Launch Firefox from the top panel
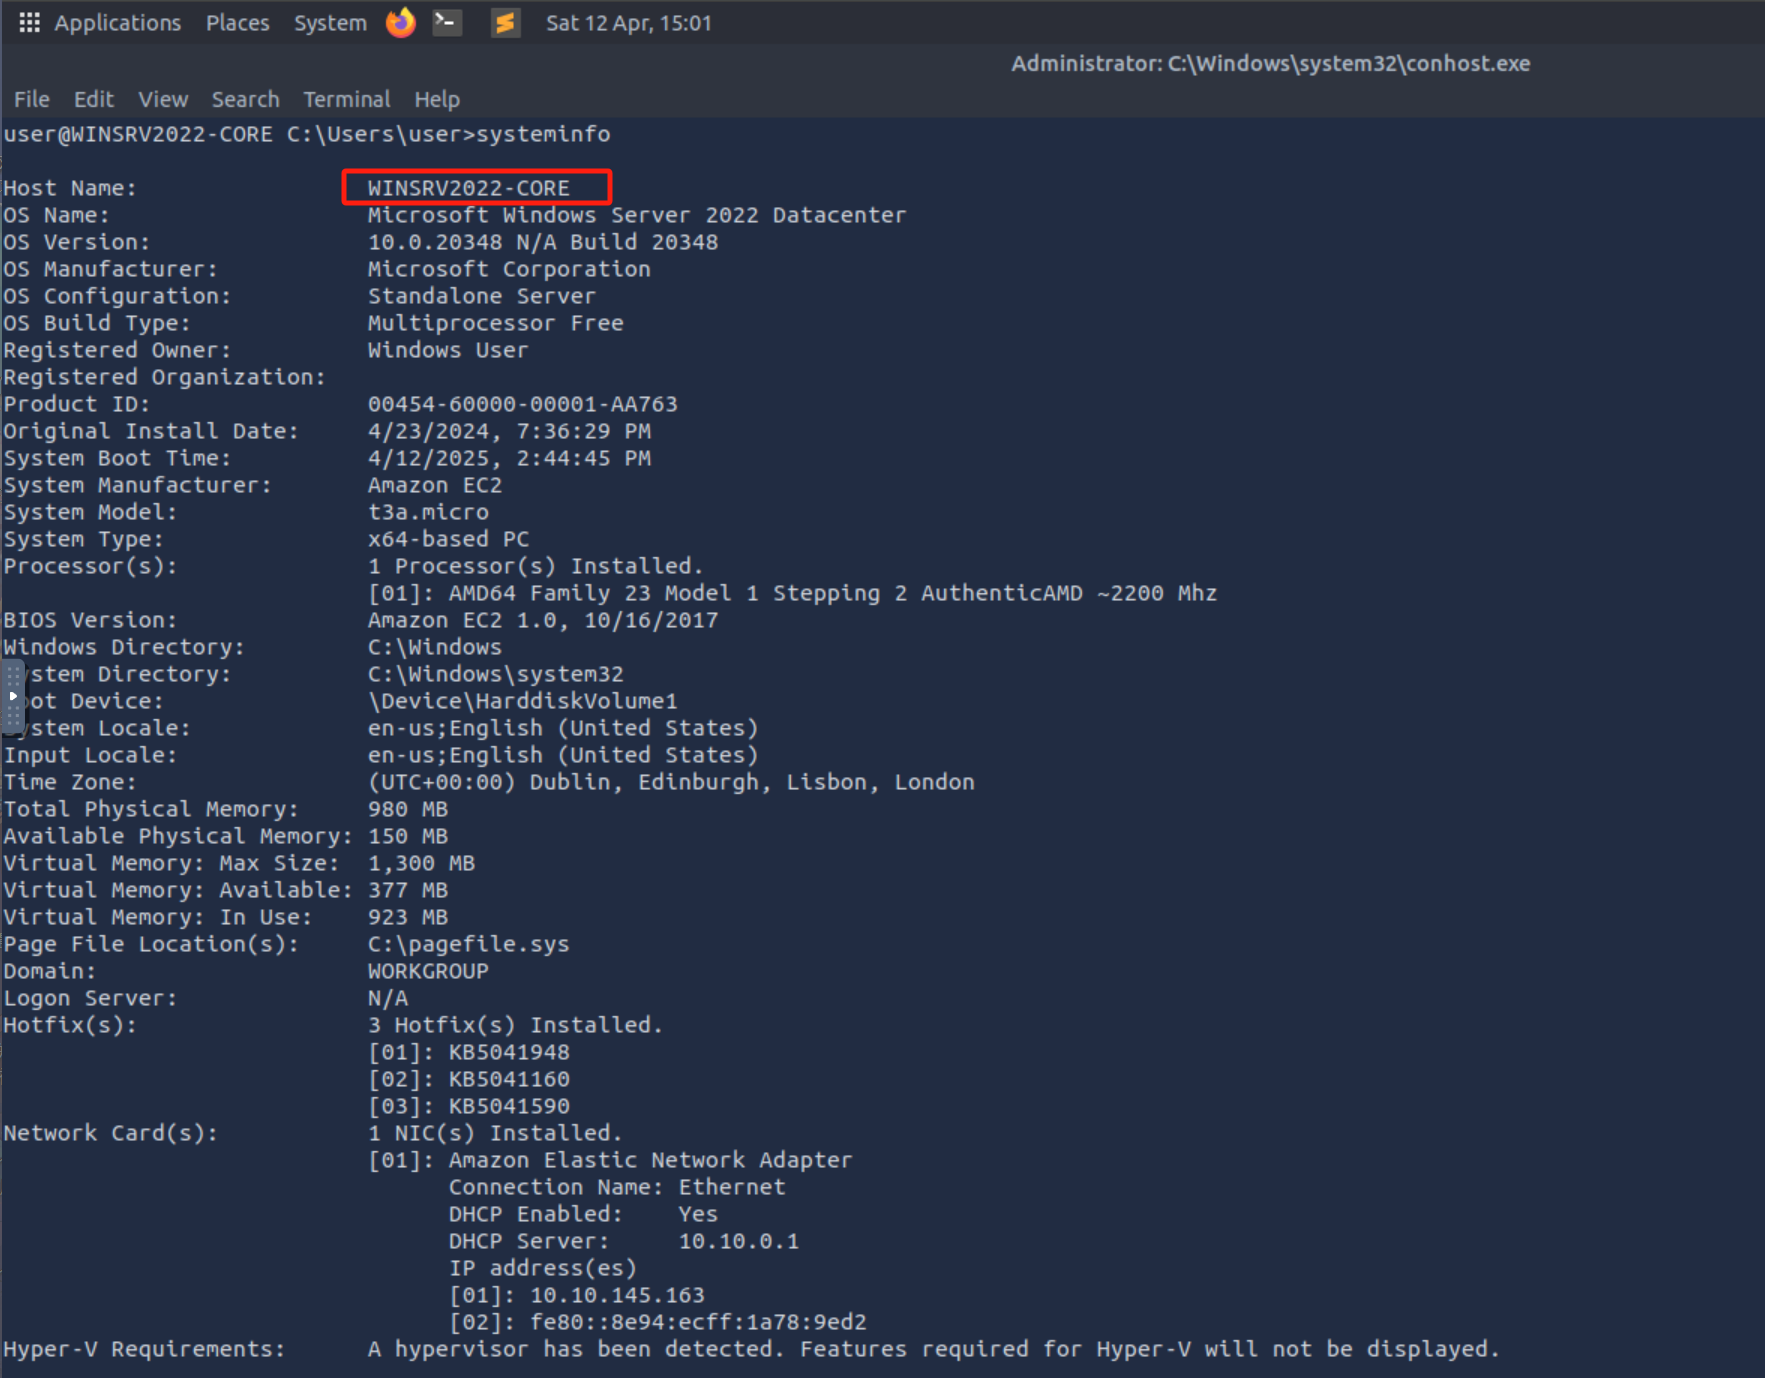The image size is (1765, 1378). (401, 22)
